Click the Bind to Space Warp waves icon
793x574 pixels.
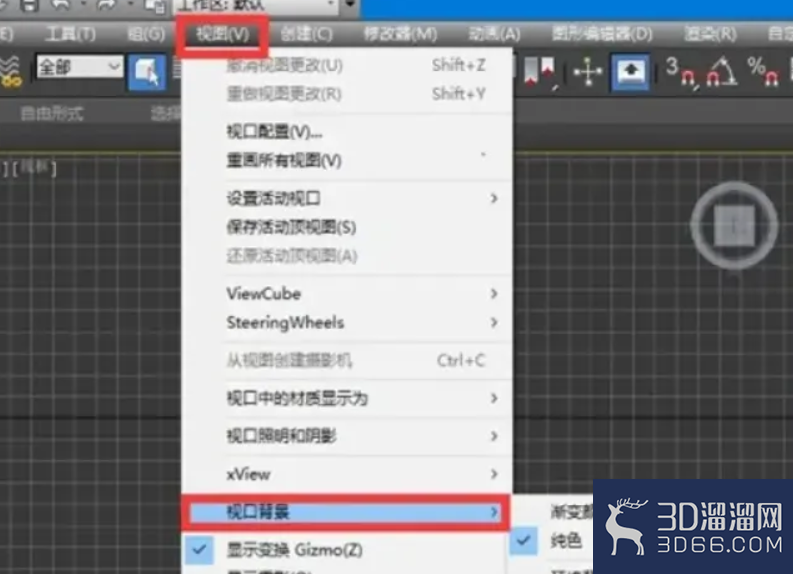[x=11, y=71]
